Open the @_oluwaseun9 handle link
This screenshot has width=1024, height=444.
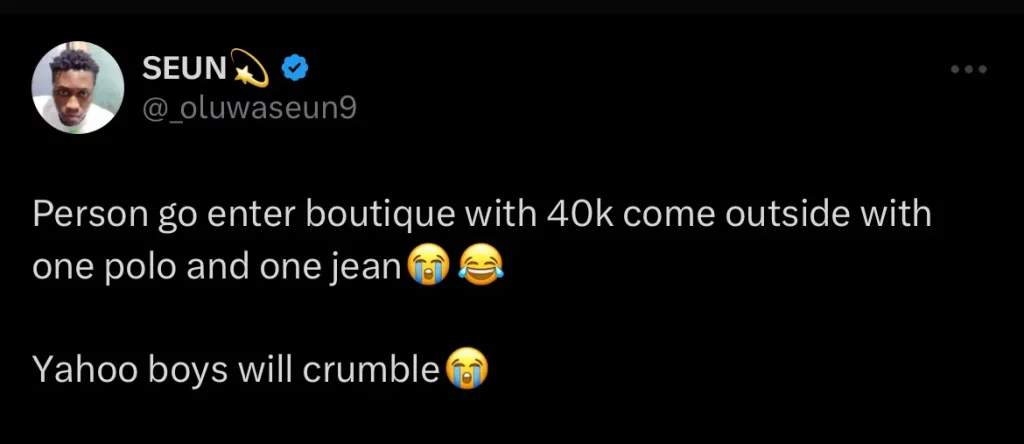point(249,106)
